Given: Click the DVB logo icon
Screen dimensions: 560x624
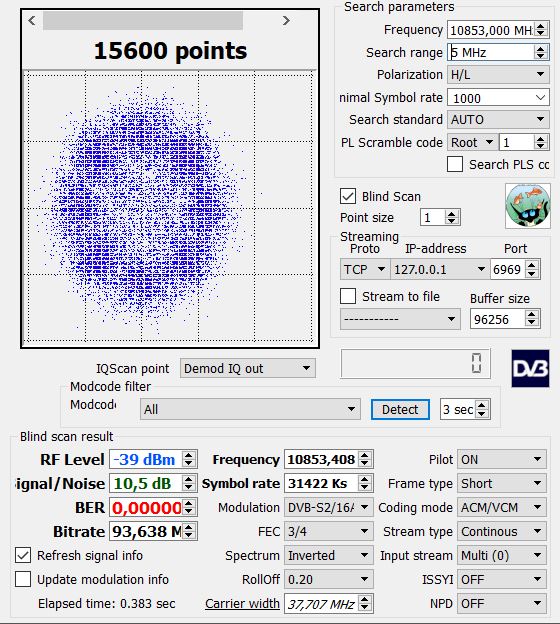Looking at the screenshot, I should [530, 369].
